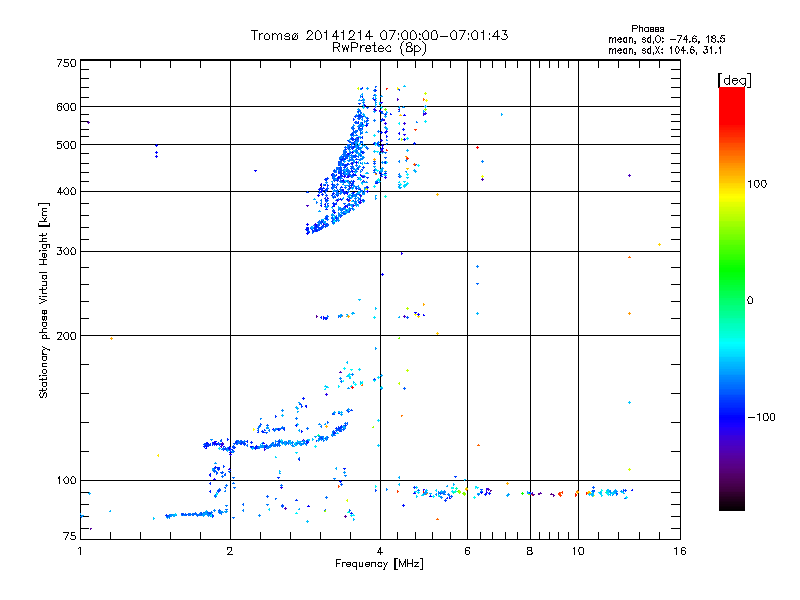800x600 pixels.
Task: Click the x-axis tick label '1'
Action: (x=80, y=551)
